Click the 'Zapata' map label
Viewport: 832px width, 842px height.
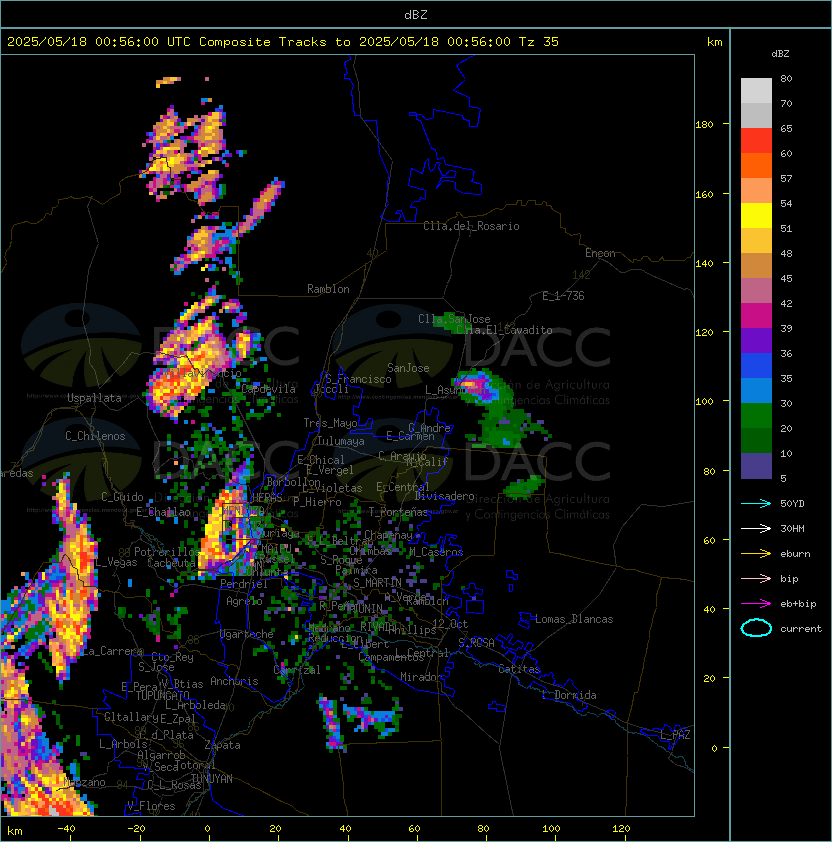[222, 745]
